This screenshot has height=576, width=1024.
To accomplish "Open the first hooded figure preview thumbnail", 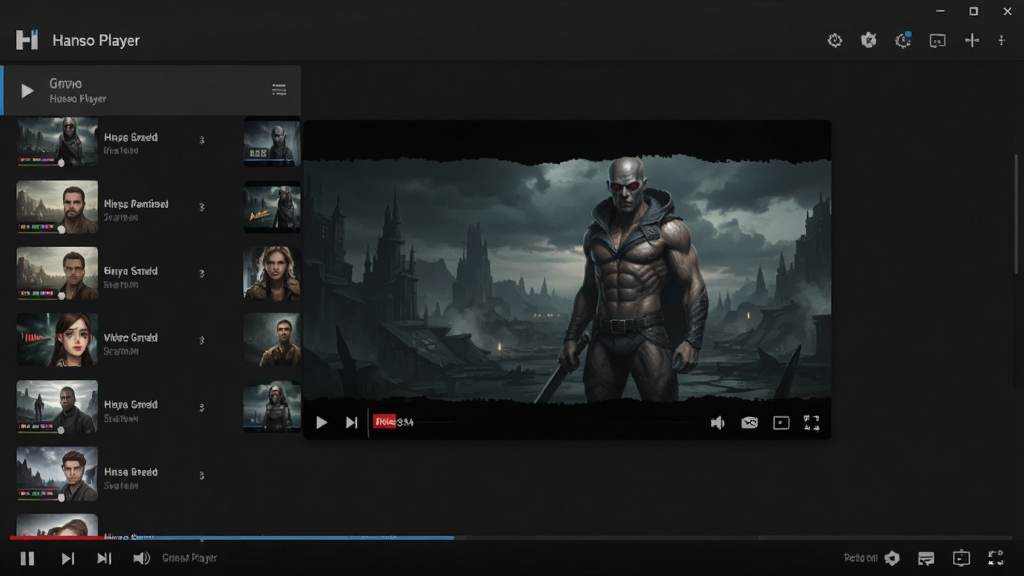I will 272,141.
